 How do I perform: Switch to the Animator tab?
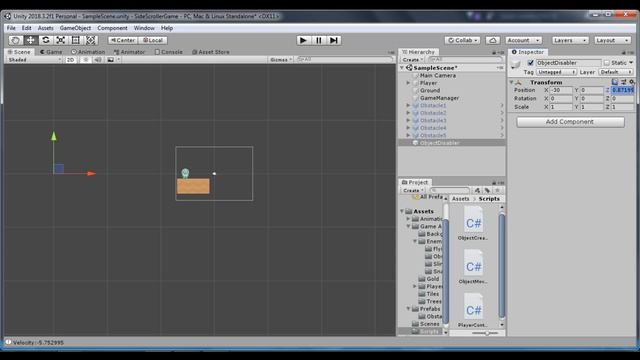point(129,52)
